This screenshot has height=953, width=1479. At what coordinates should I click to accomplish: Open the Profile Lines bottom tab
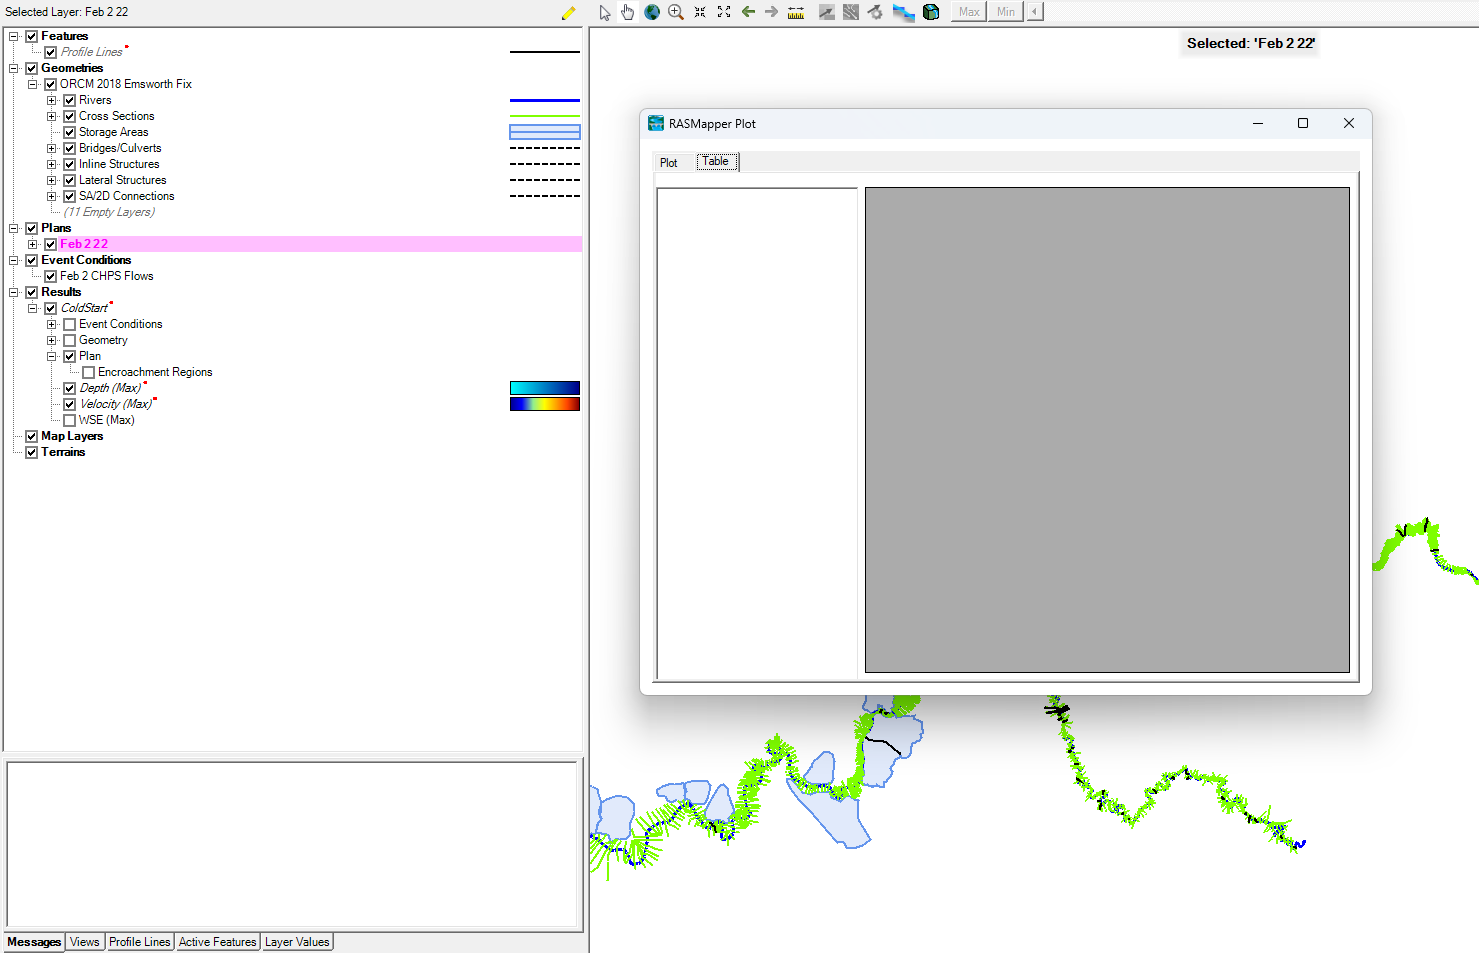tap(140, 942)
